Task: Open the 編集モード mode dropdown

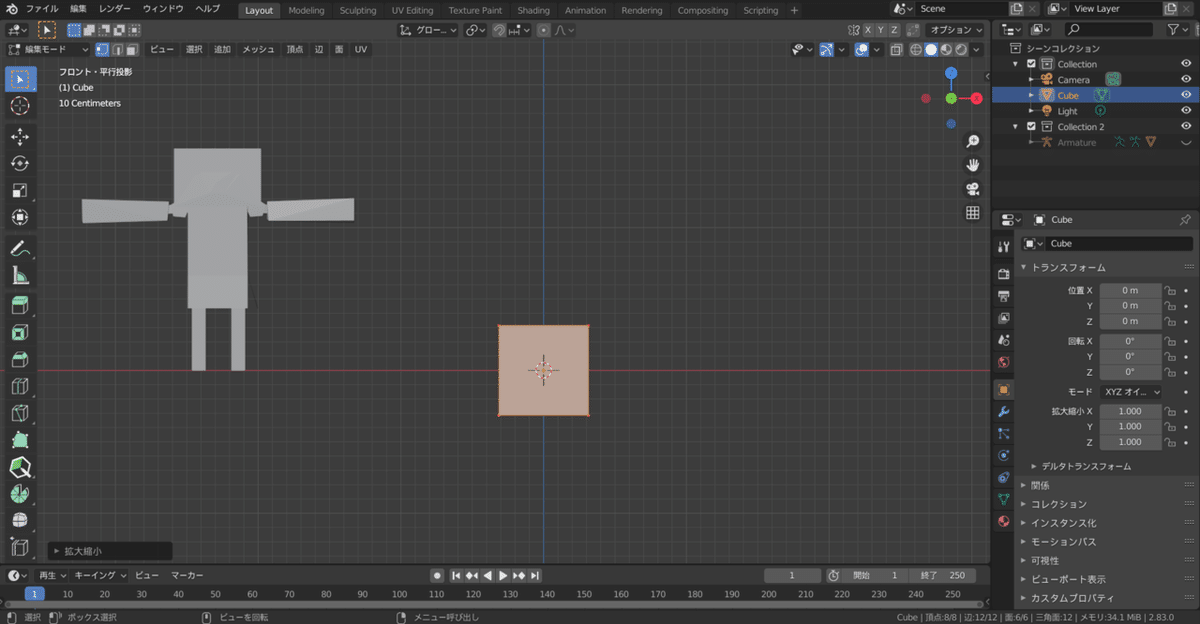Action: [48, 49]
